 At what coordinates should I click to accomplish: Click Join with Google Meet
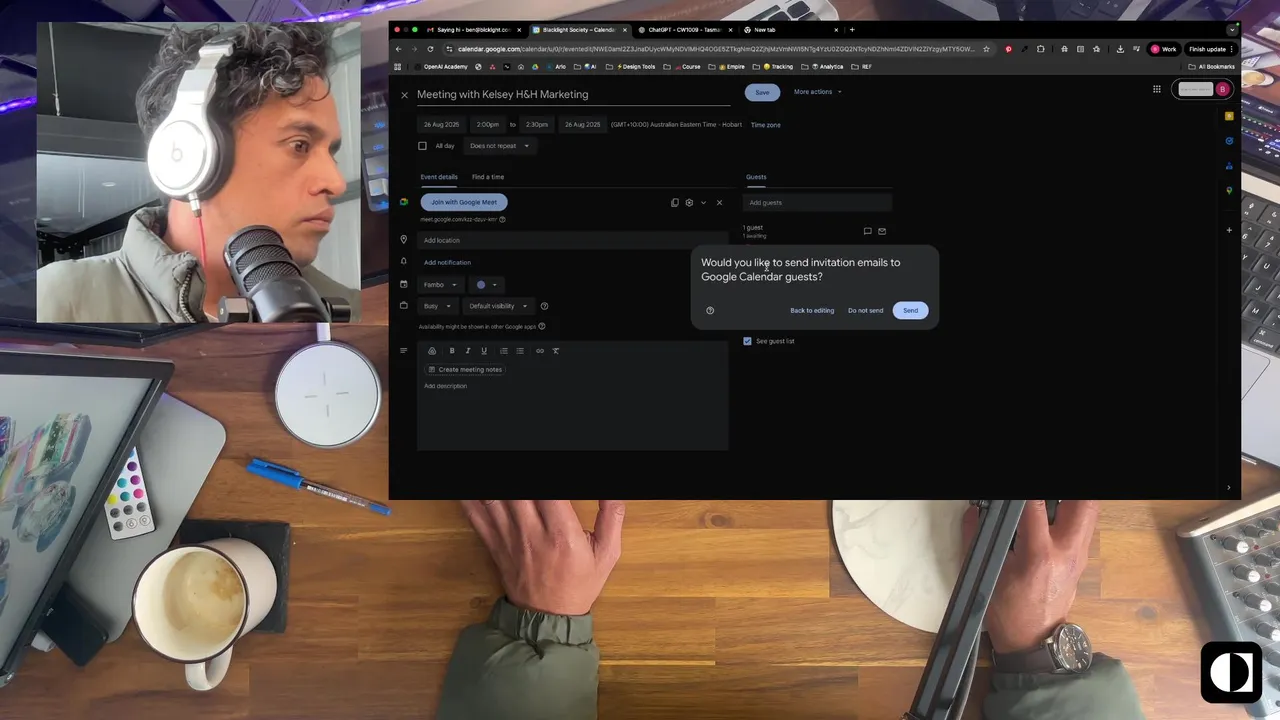(x=464, y=202)
